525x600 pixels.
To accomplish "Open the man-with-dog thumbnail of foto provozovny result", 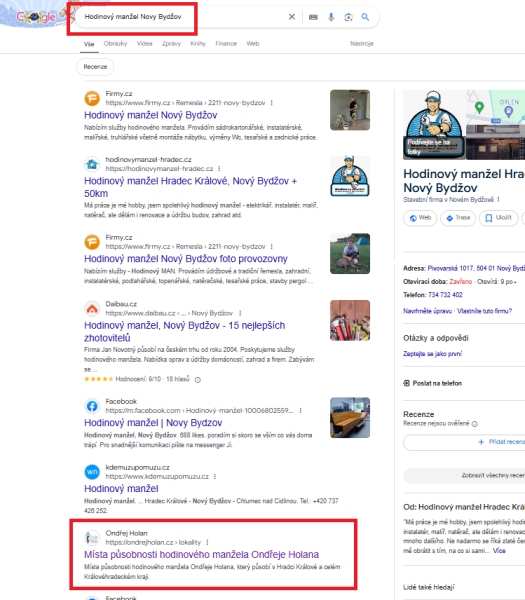I will [x=350, y=254].
